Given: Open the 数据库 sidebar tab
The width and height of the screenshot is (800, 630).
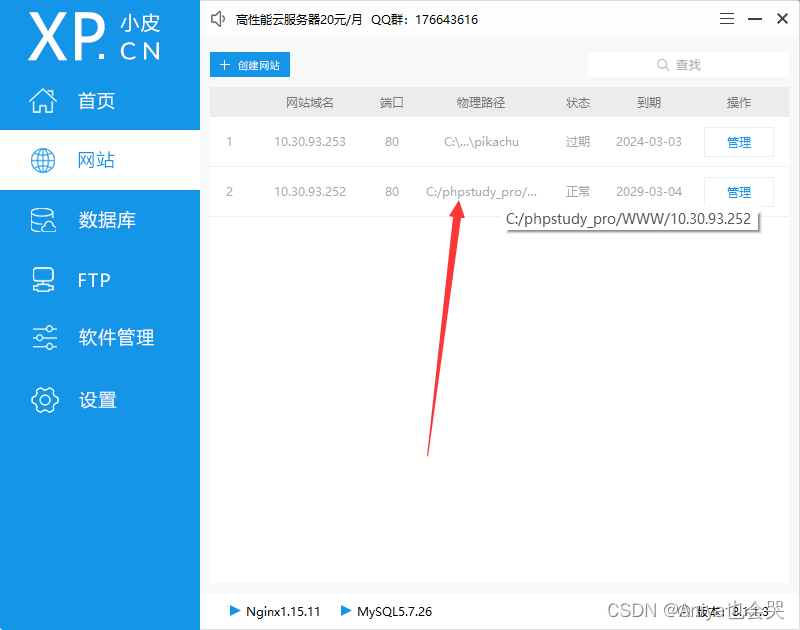Looking at the screenshot, I should click(100, 220).
